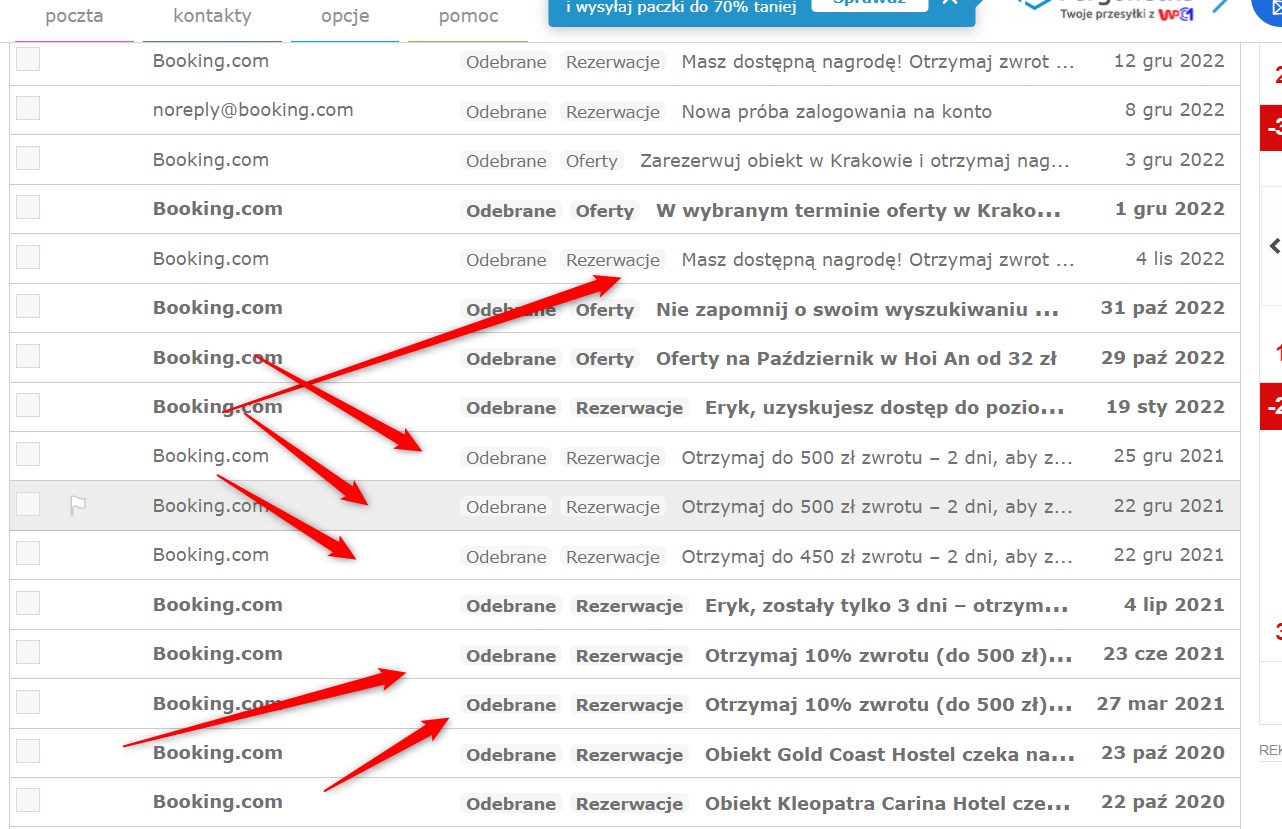The image size is (1282, 829).
Task: Switch to the kontakty tab
Action: click(x=212, y=16)
